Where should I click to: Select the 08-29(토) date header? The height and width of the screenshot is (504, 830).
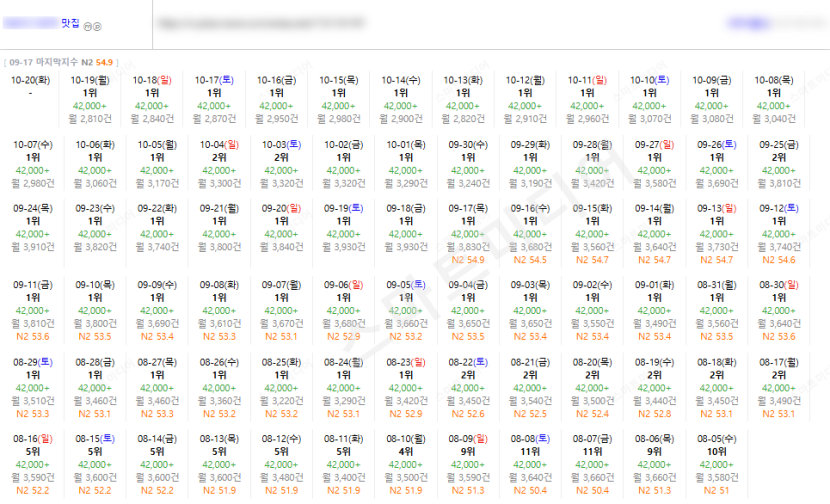(33, 363)
